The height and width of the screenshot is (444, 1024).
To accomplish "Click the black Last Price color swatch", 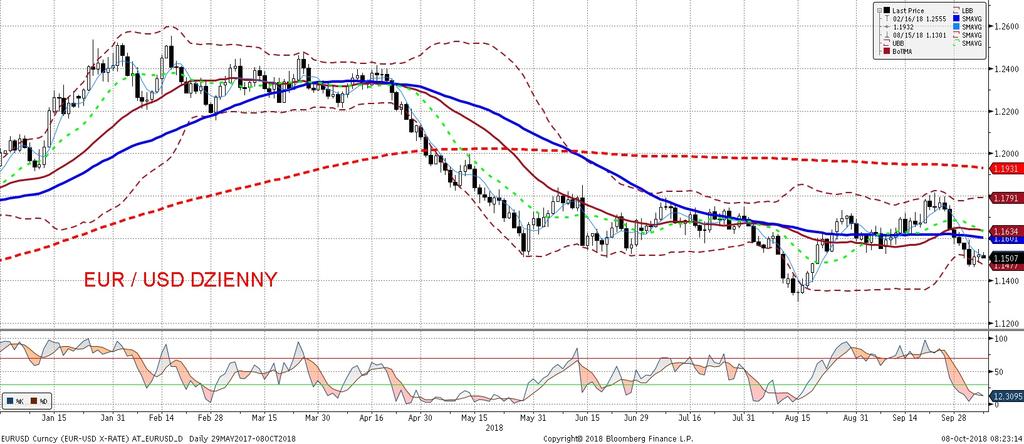I will pyautogui.click(x=887, y=10).
